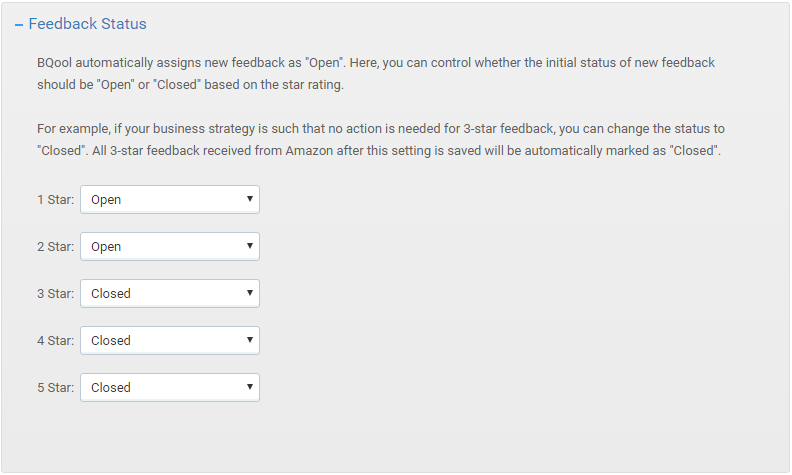Collapse section using the minus icon

[19, 24]
